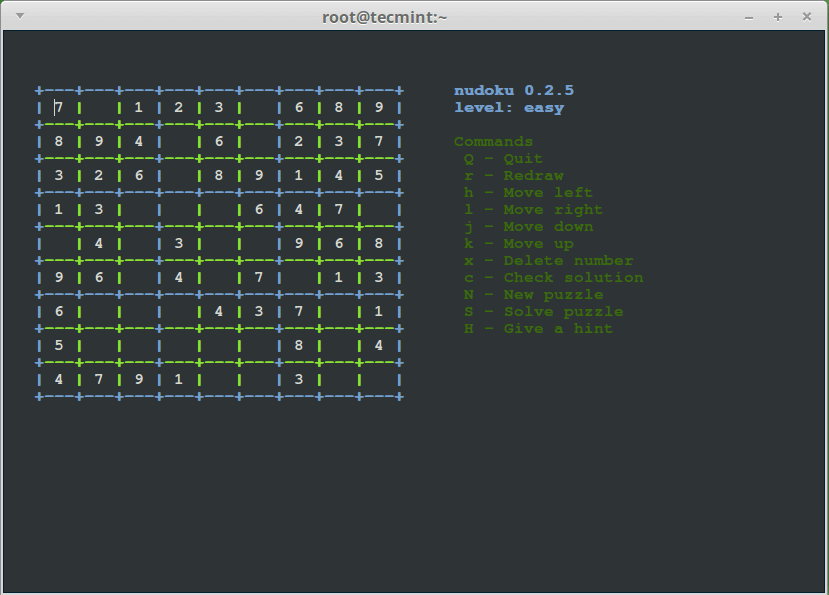Click the 'x - Delete number' command text

coord(548,261)
